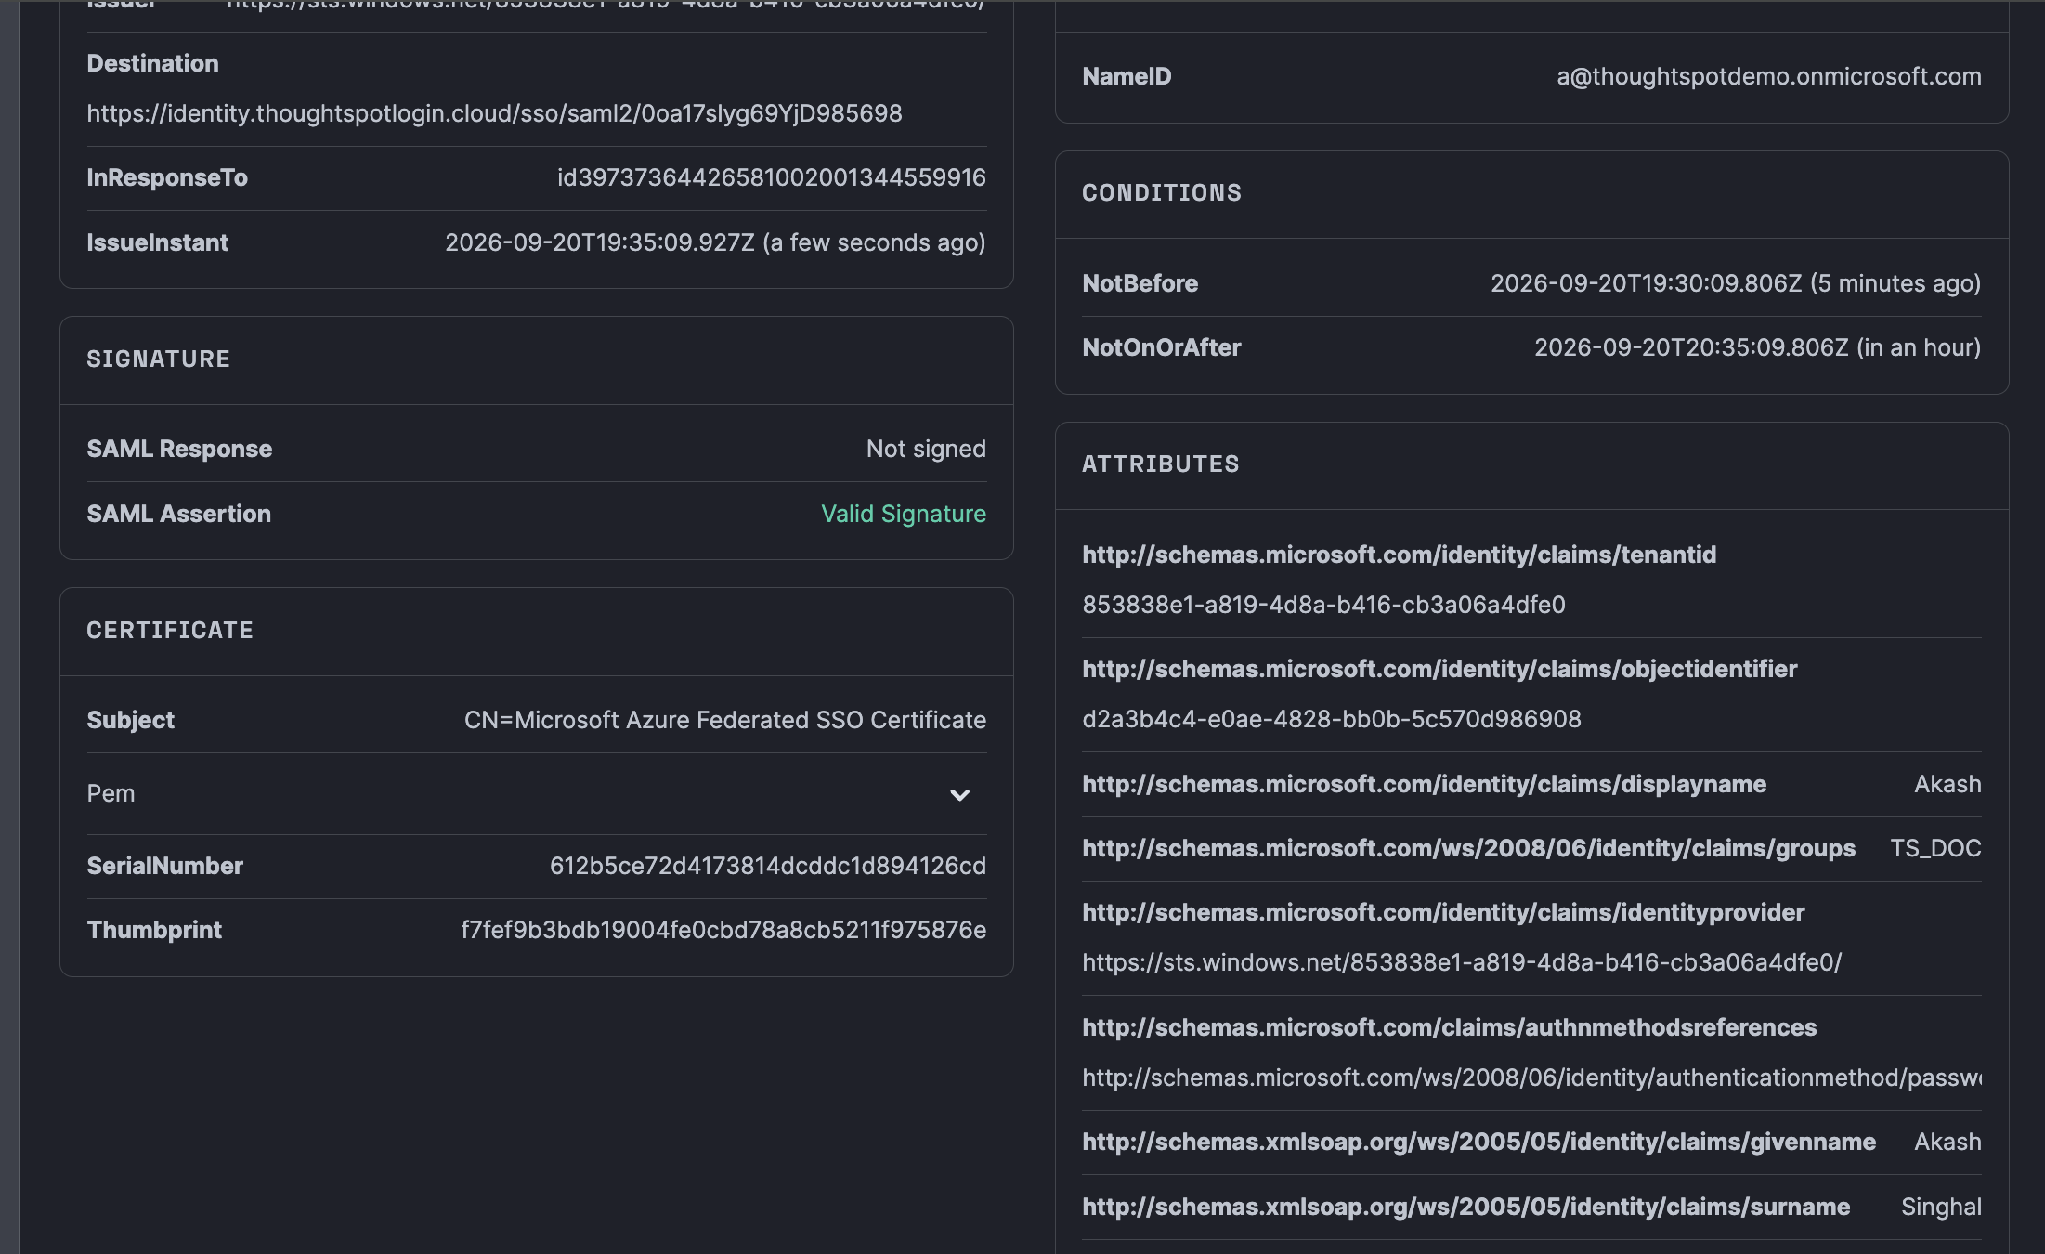Click the NotOnOrAfter label
2045x1254 pixels.
point(1162,348)
